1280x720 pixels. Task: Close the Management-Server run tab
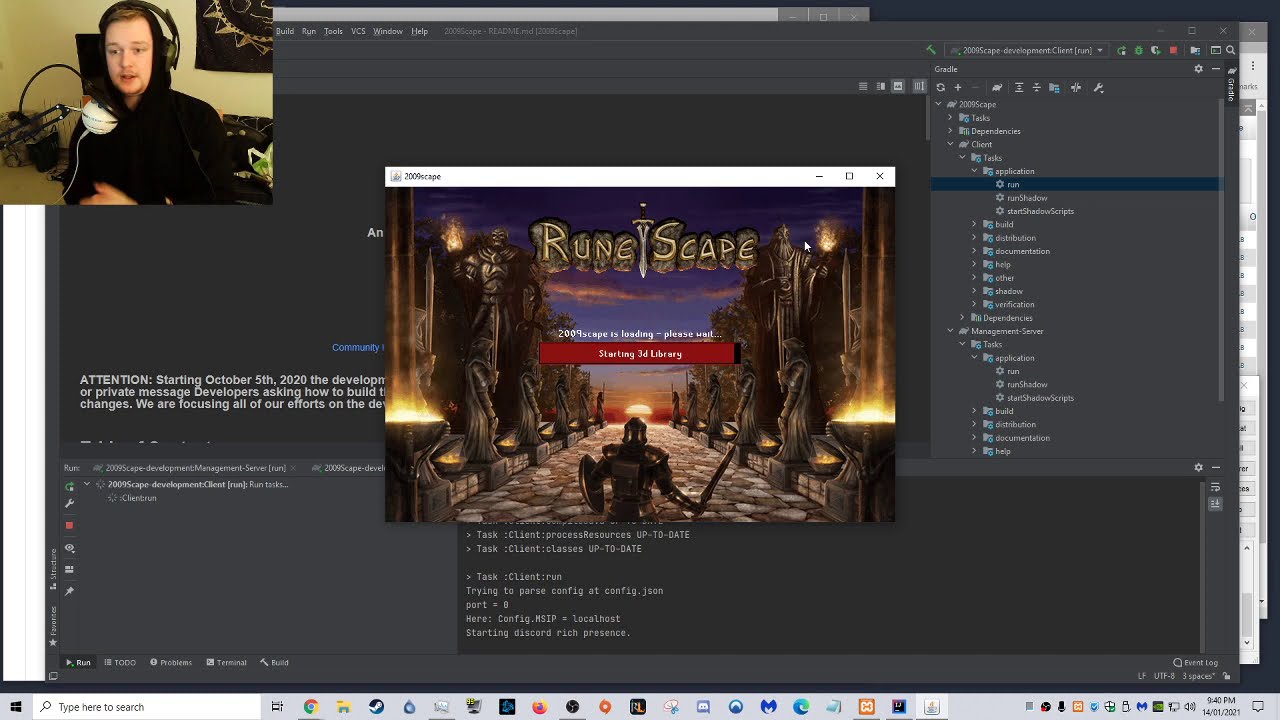(x=295, y=468)
